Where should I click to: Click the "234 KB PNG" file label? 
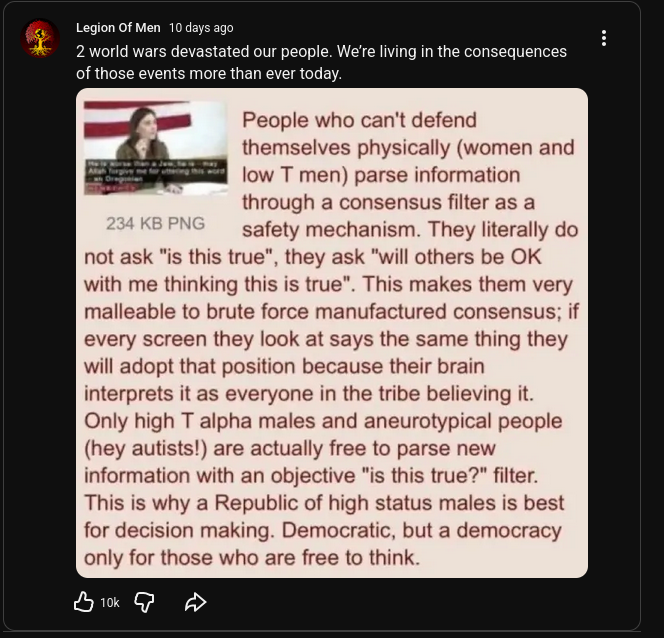pos(155,224)
